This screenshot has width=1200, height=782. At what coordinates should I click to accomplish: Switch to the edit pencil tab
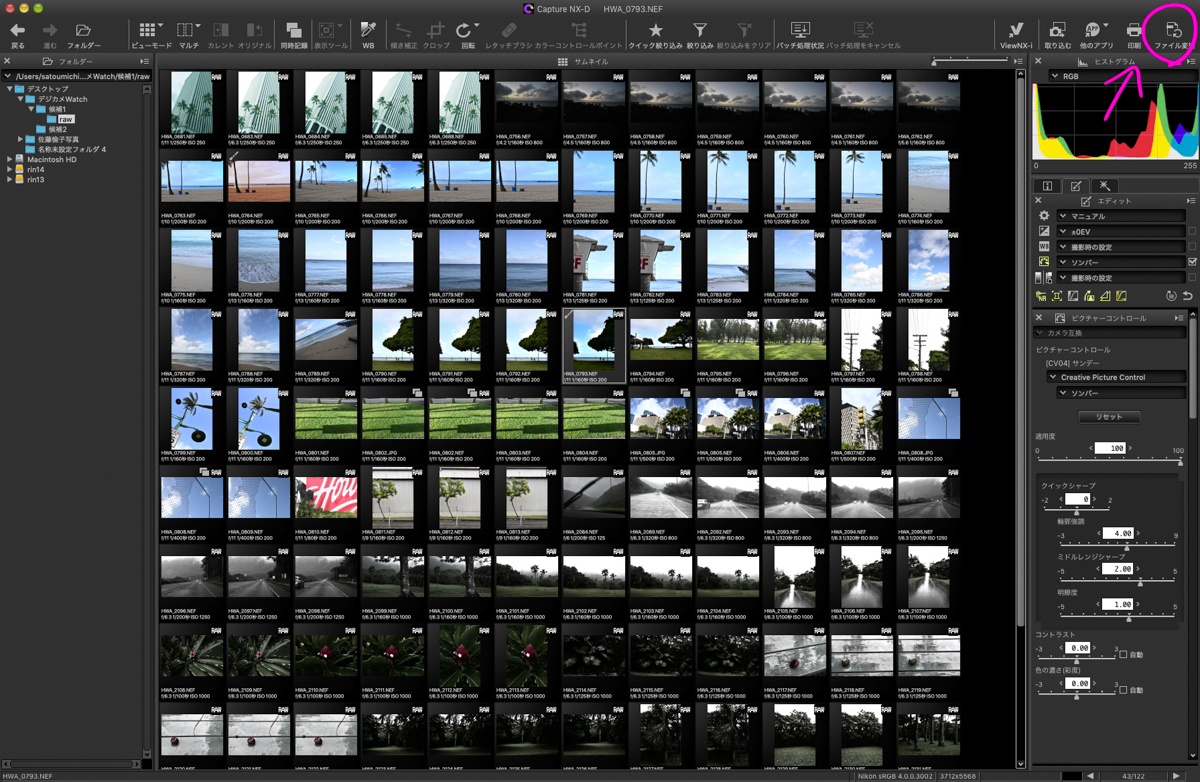coord(1076,186)
